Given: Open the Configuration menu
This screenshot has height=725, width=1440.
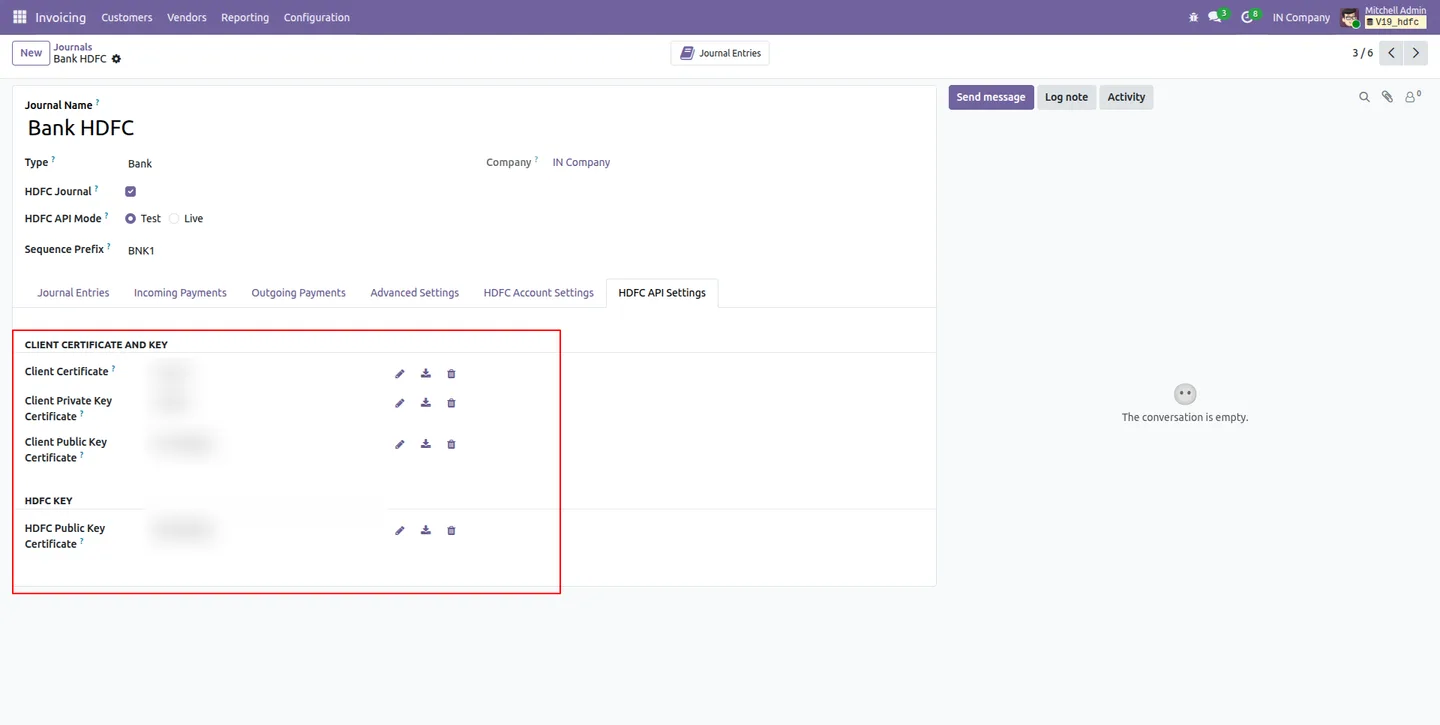Looking at the screenshot, I should tap(317, 17).
